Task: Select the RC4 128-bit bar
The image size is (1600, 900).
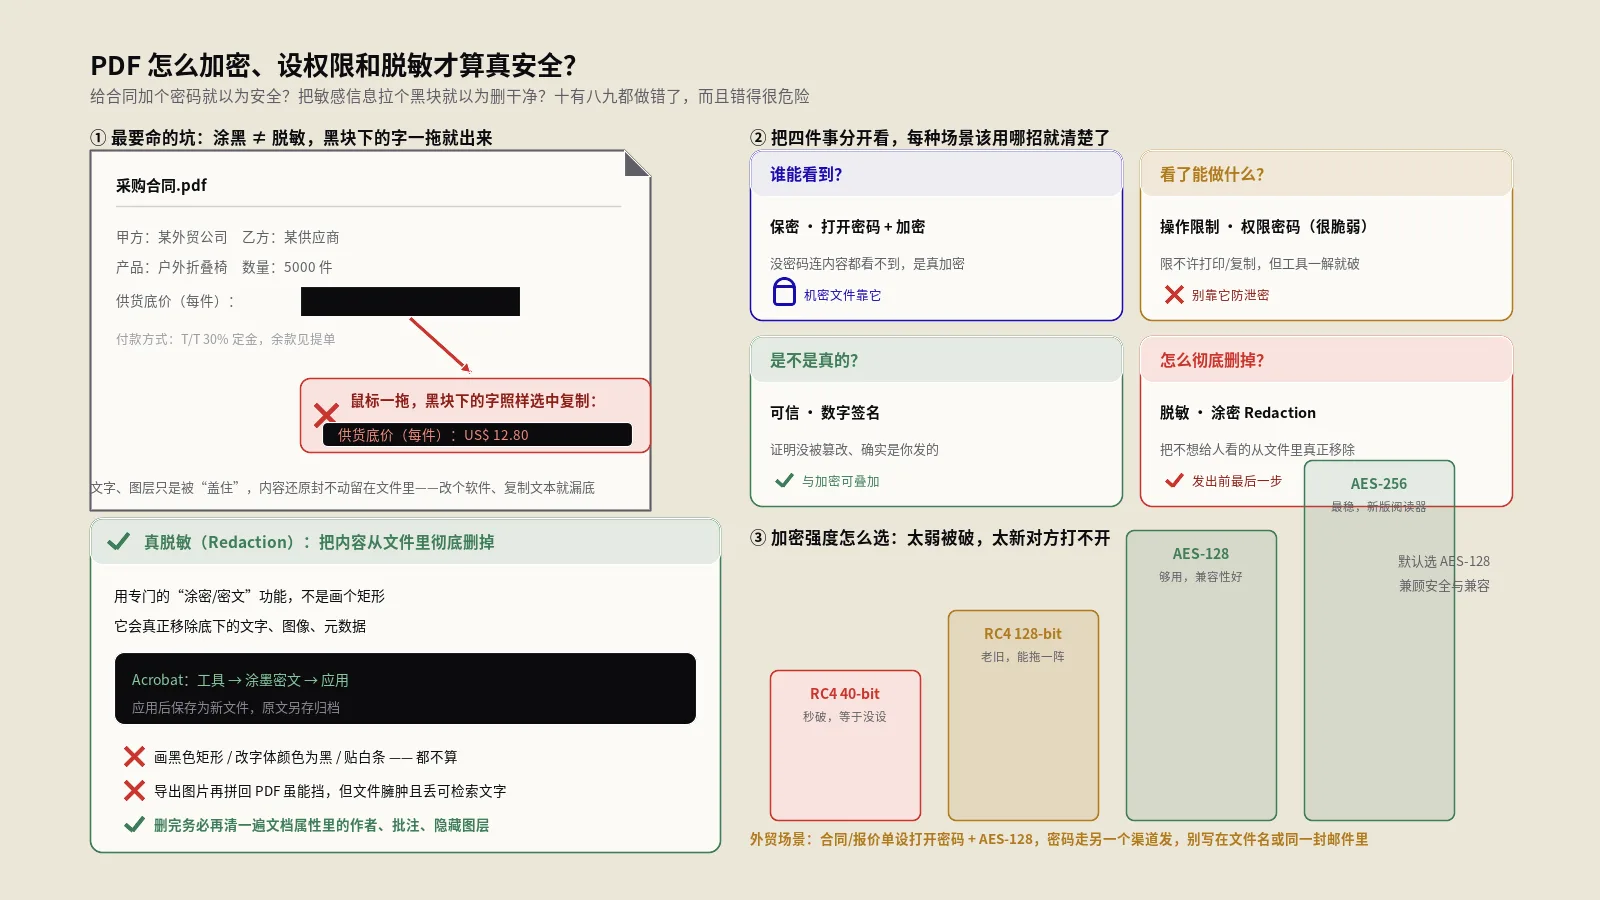Action: point(1023,715)
